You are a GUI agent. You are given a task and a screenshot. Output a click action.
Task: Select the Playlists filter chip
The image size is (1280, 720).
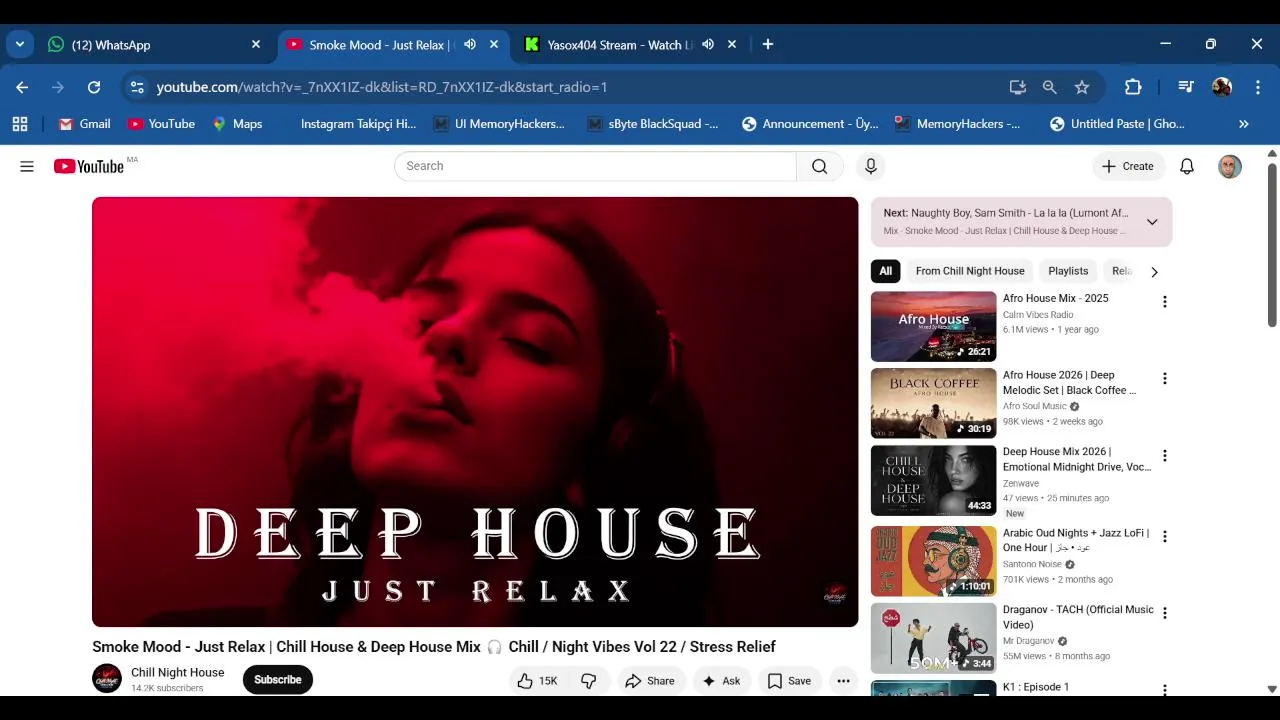1068,271
